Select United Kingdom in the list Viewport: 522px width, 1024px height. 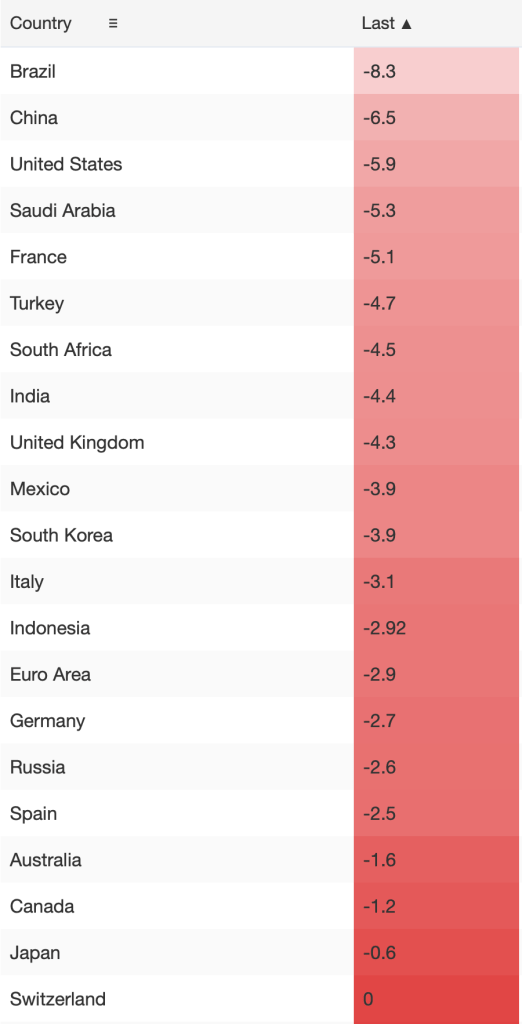point(77,443)
